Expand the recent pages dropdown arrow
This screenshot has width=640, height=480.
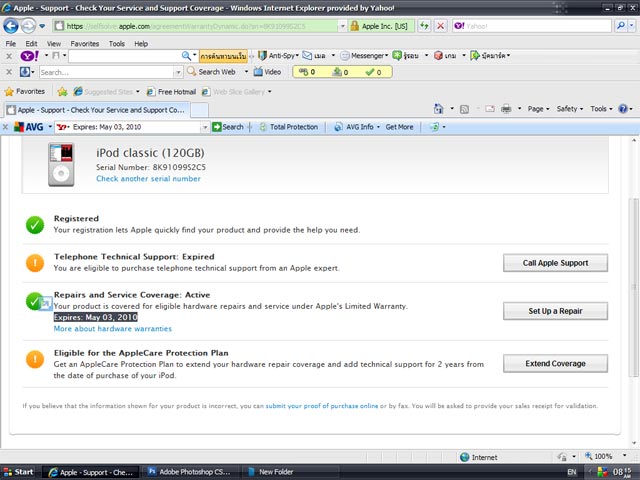(42, 26)
